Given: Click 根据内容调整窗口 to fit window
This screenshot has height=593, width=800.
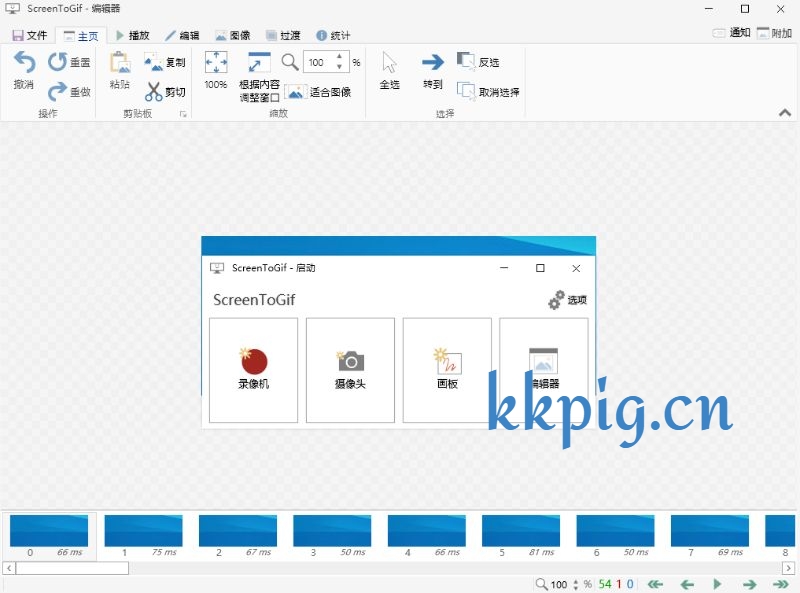Looking at the screenshot, I should pos(259,77).
